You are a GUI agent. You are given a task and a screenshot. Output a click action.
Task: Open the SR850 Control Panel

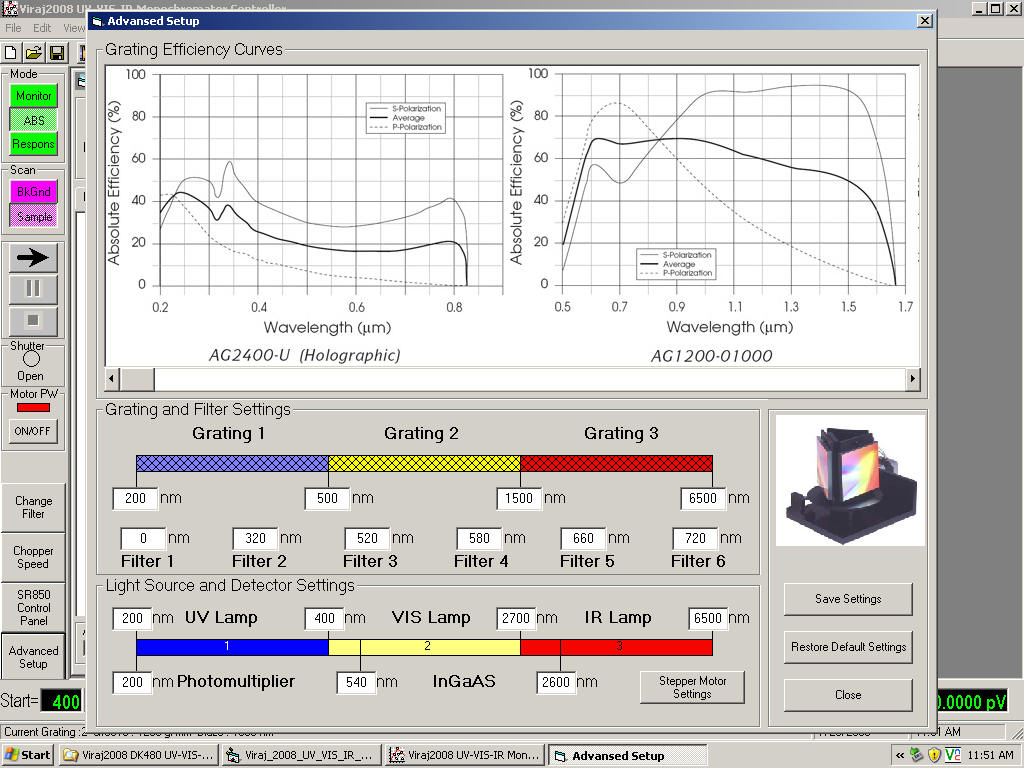33,607
